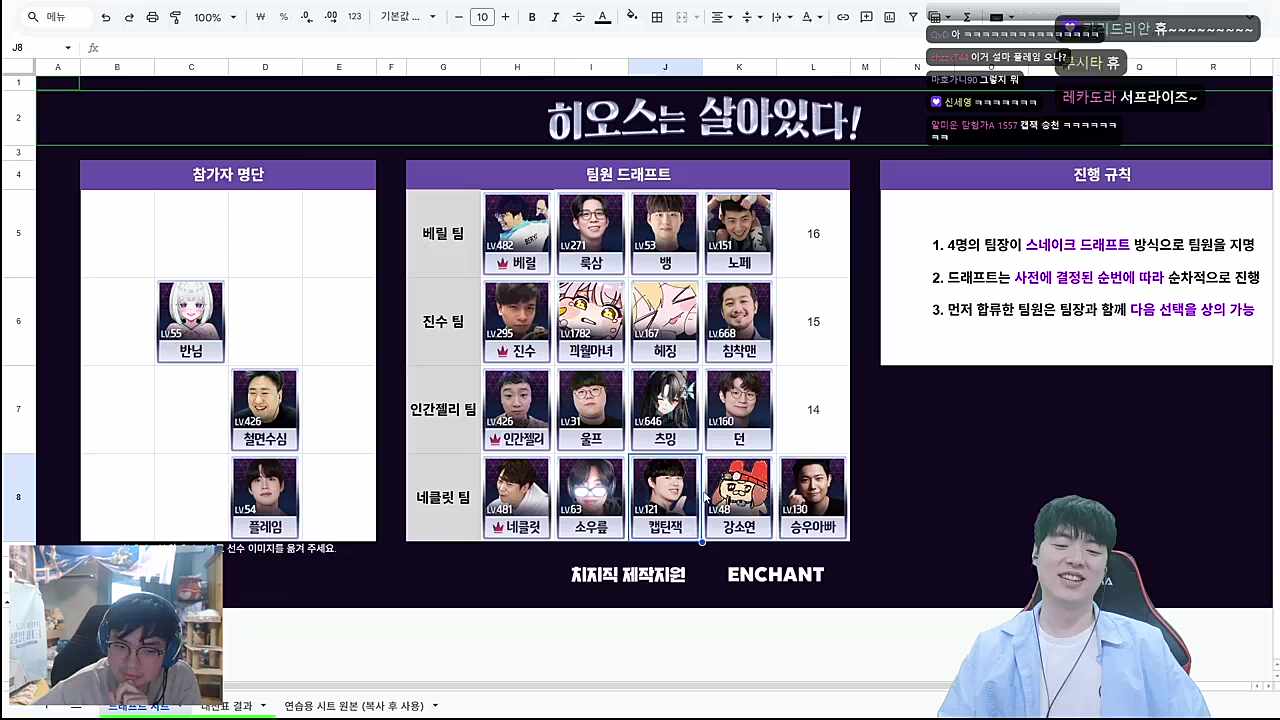This screenshot has width=1280, height=720.
Task: Select column J header
Action: click(x=665, y=67)
